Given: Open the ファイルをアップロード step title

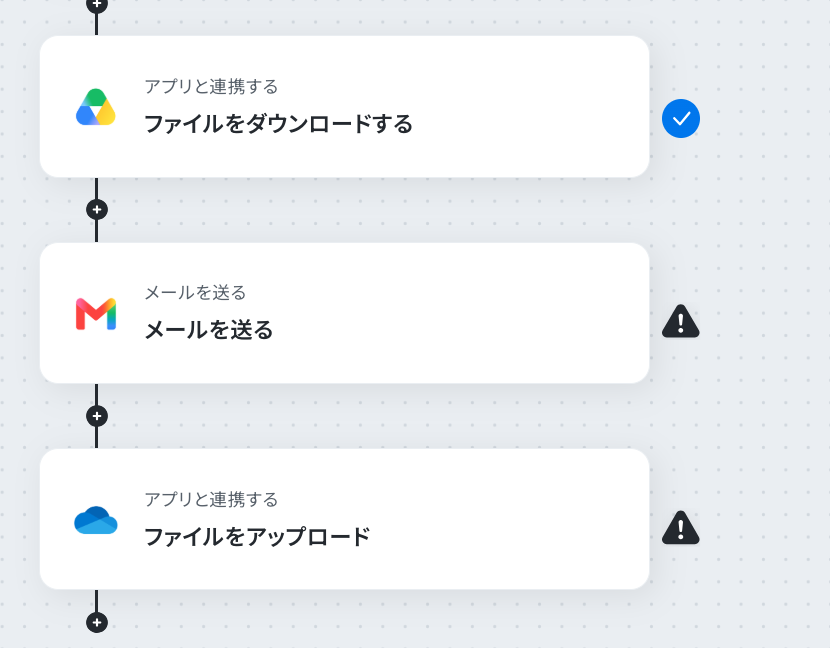Looking at the screenshot, I should pyautogui.click(x=257, y=536).
